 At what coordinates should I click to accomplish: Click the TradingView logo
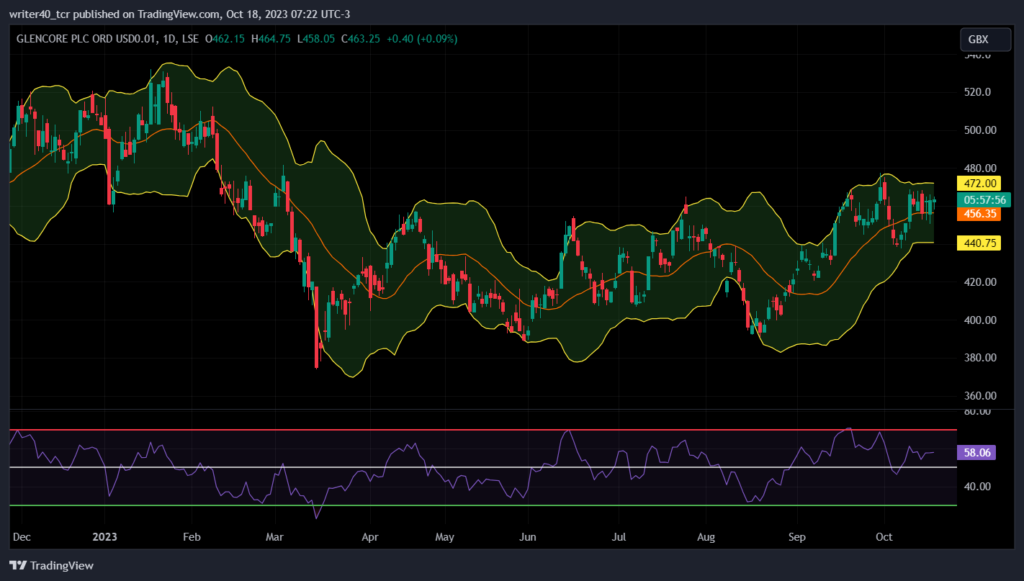18,565
